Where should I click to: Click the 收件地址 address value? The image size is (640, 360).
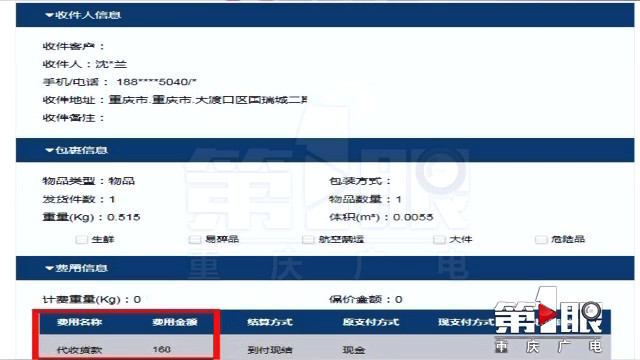[x=208, y=100]
